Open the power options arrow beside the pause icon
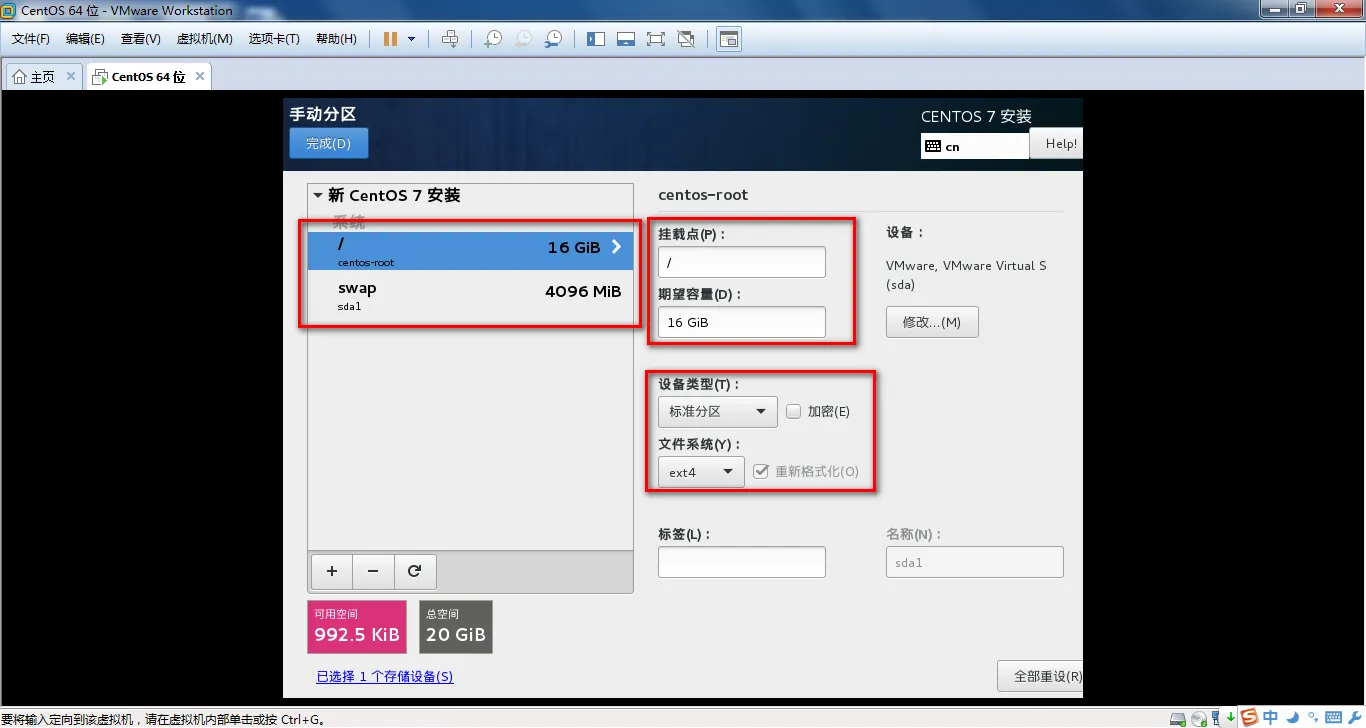 411,39
